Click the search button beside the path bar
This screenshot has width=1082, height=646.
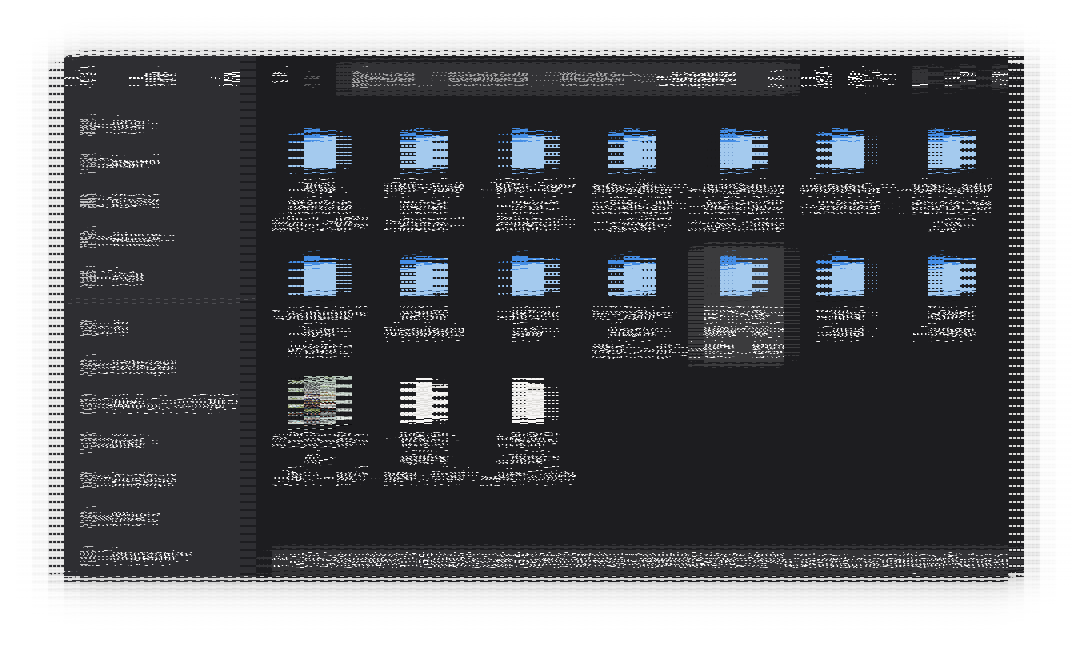pos(822,77)
